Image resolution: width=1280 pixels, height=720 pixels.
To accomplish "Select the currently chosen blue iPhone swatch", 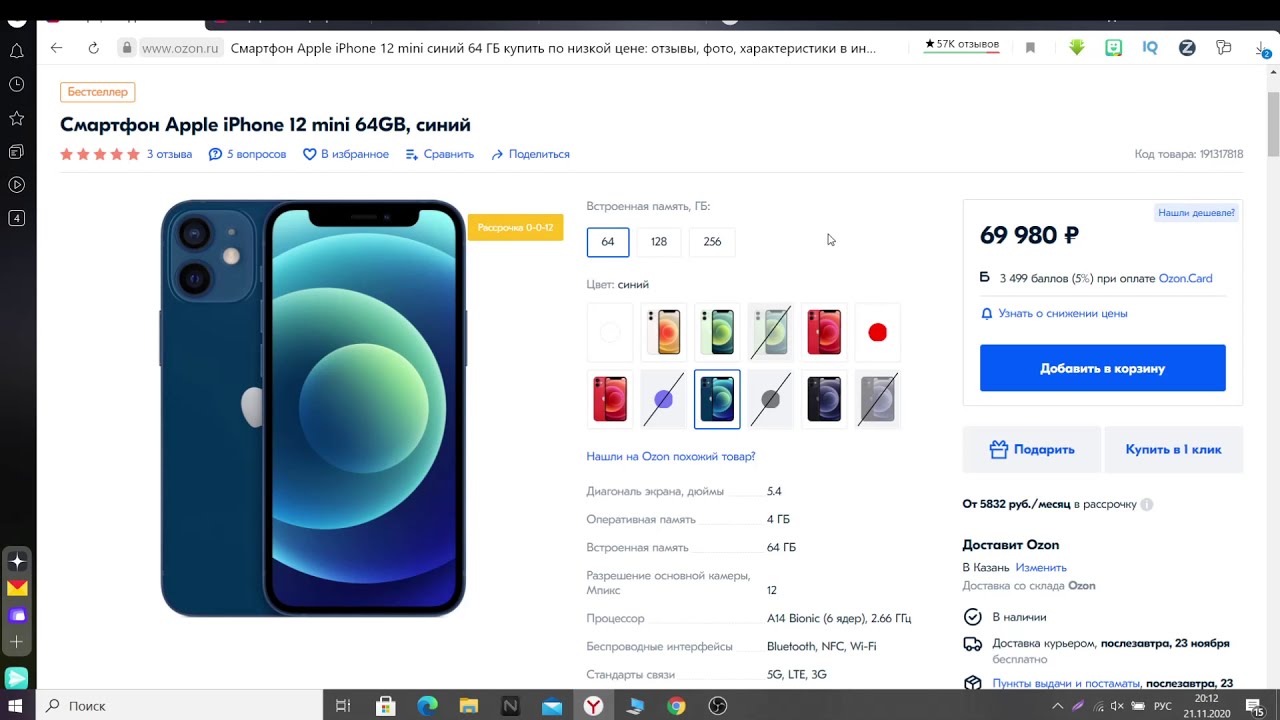I will pos(717,399).
